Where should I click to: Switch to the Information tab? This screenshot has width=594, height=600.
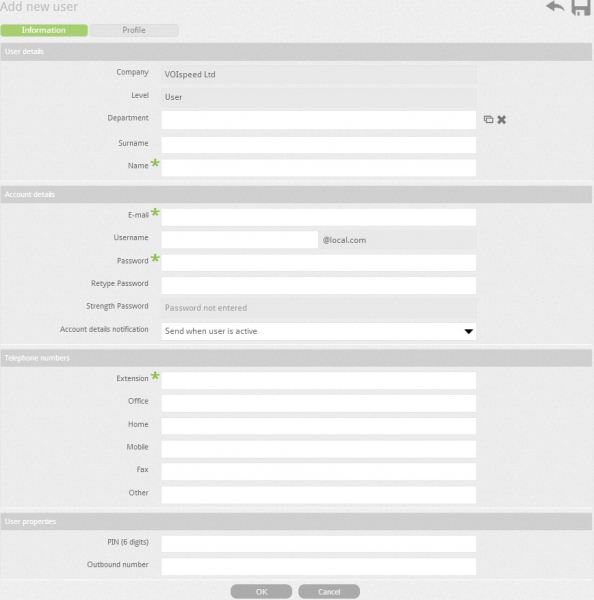click(x=44, y=30)
